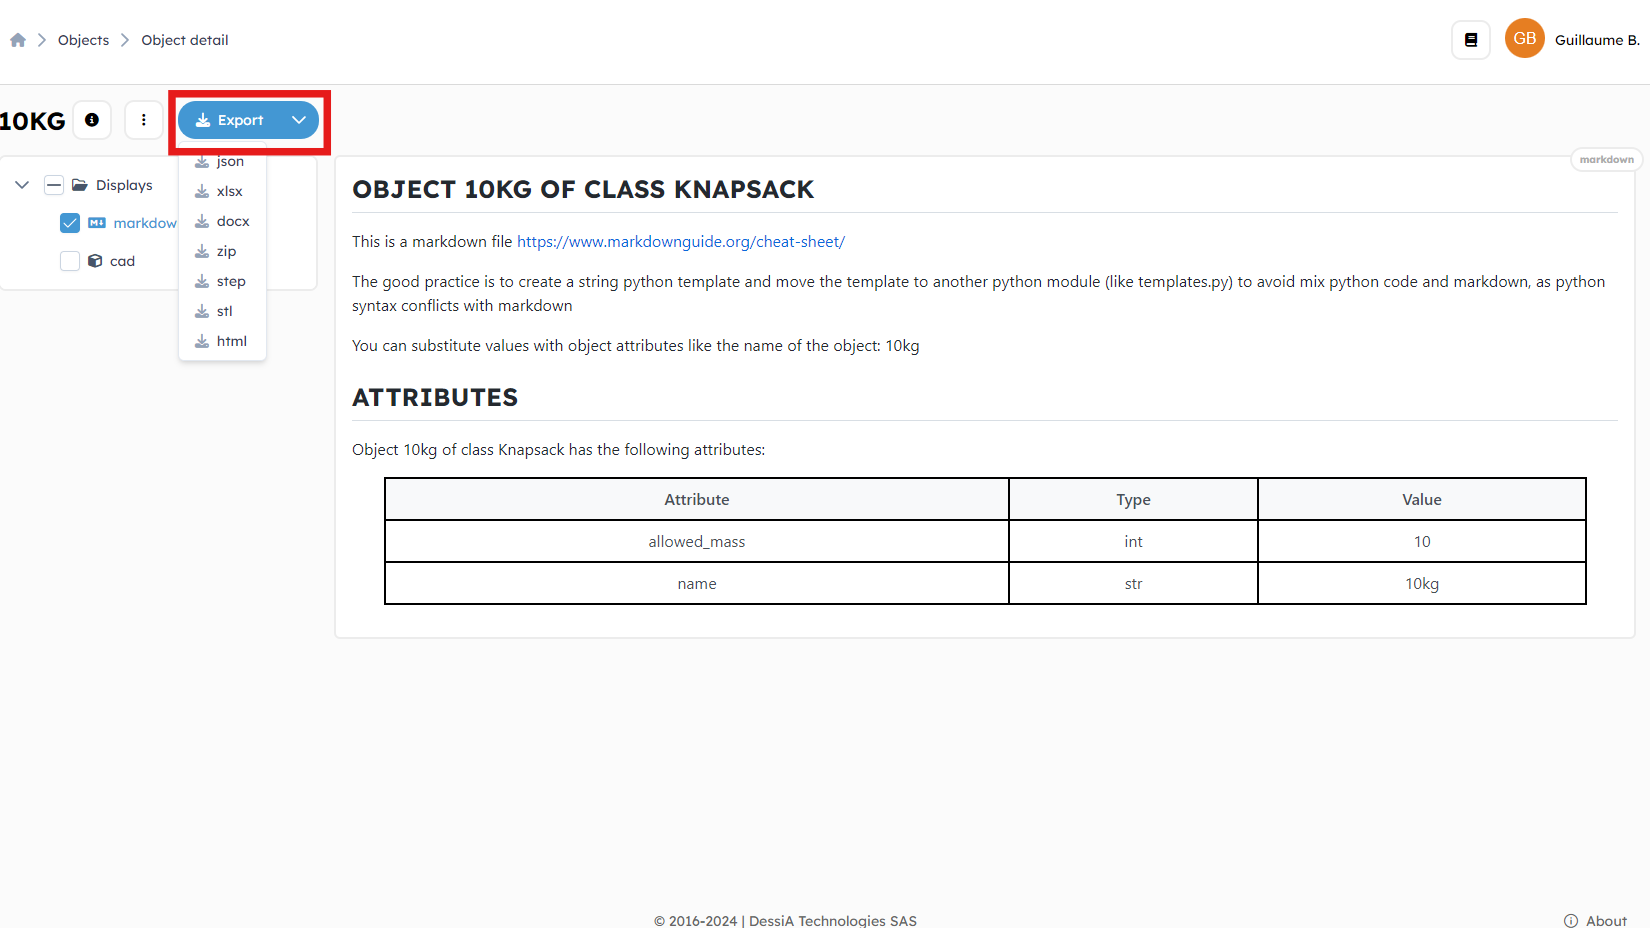This screenshot has width=1650, height=928.
Task: Export the object as json
Action: 229,162
